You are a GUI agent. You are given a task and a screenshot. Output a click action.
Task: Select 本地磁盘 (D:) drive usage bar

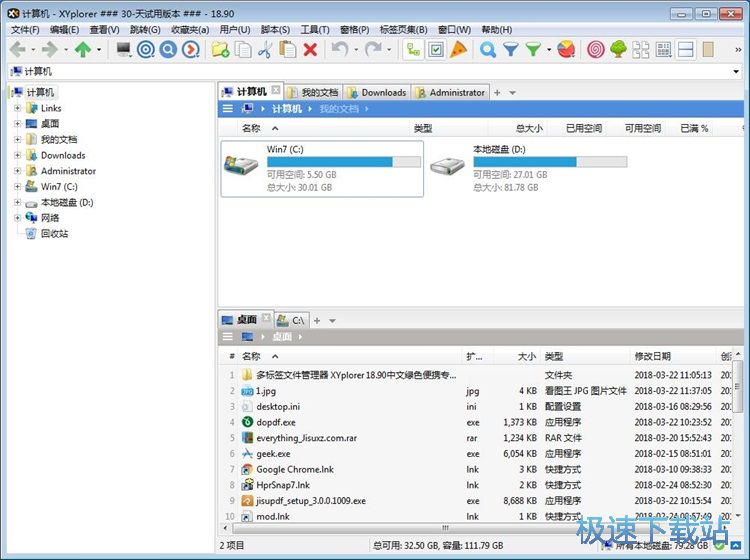point(549,162)
